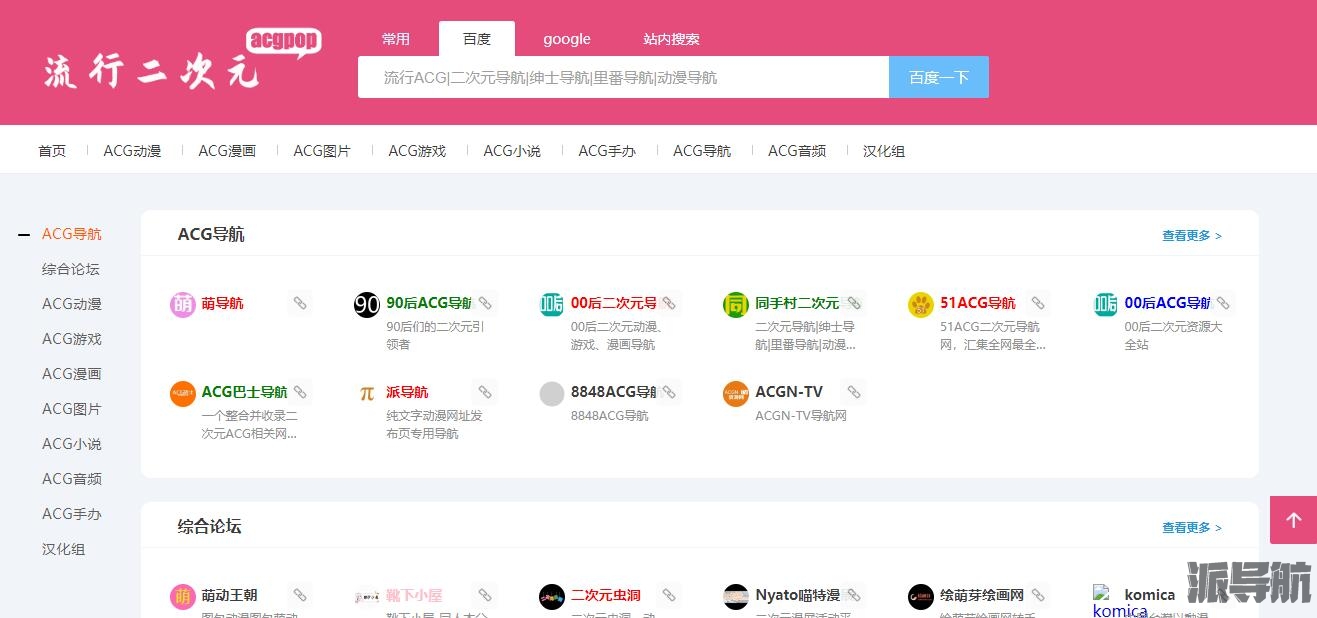The height and width of the screenshot is (618, 1317).
Task: Click the link icon beside 00后二次元导航
Action: point(669,303)
